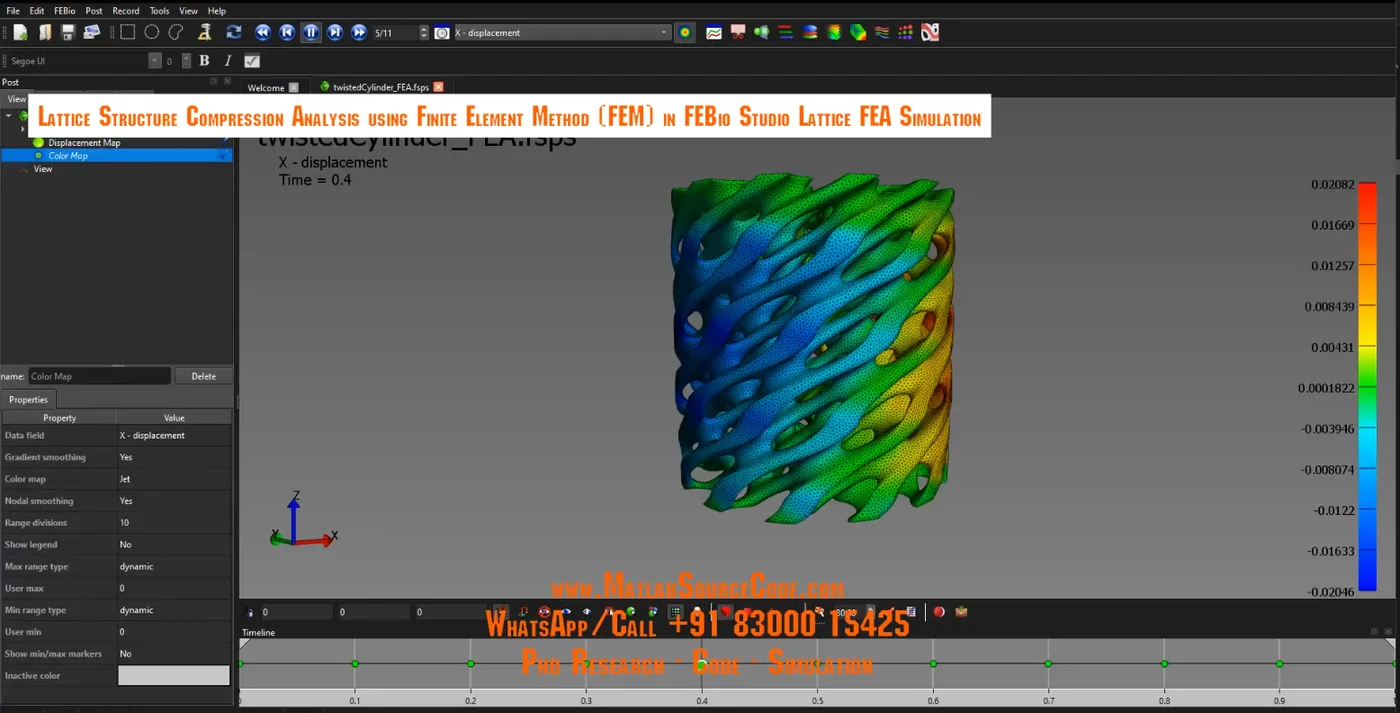Viewport: 1400px width, 713px height.
Task: Click the Color map Jet value
Action: [x=174, y=479]
